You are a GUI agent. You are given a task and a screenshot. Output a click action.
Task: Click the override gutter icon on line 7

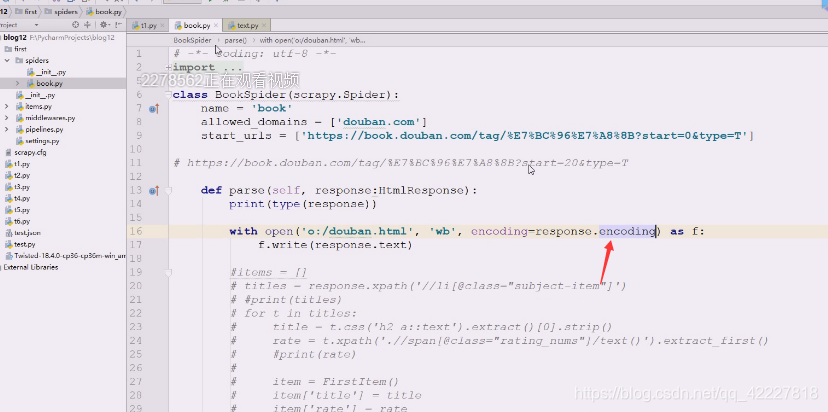tap(154, 108)
